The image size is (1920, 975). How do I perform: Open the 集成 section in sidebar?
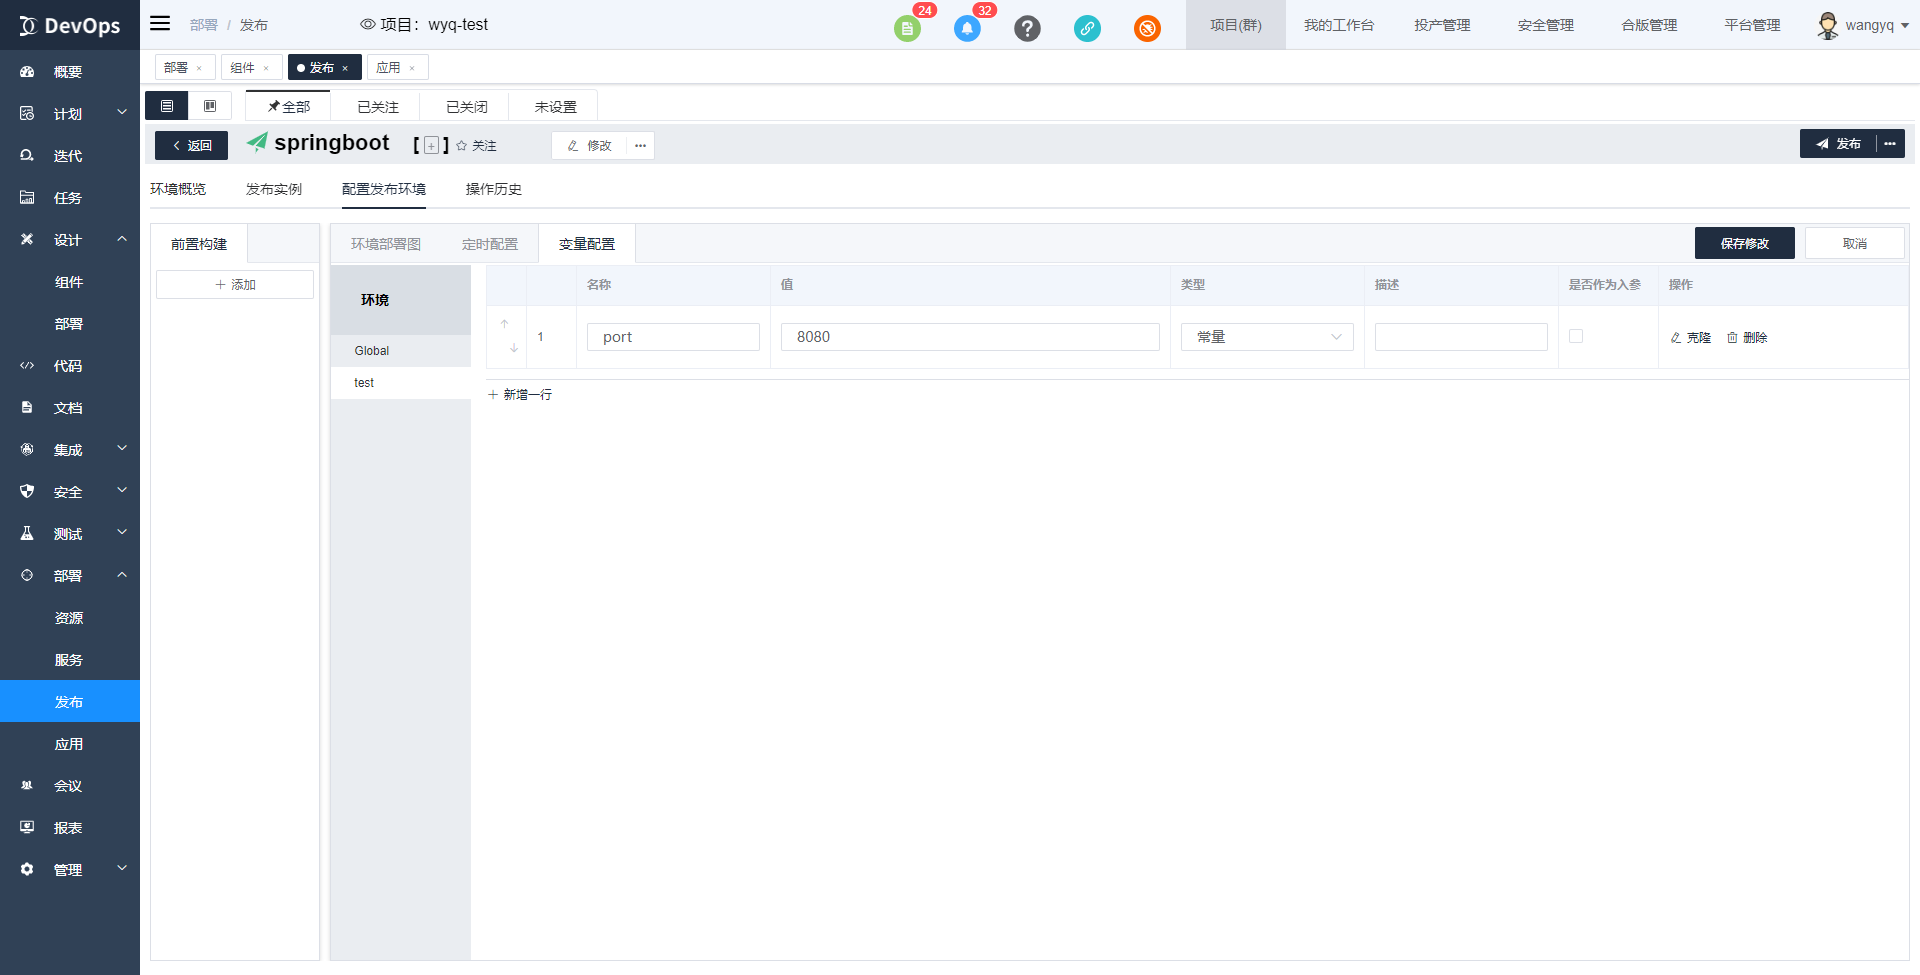[x=68, y=449]
